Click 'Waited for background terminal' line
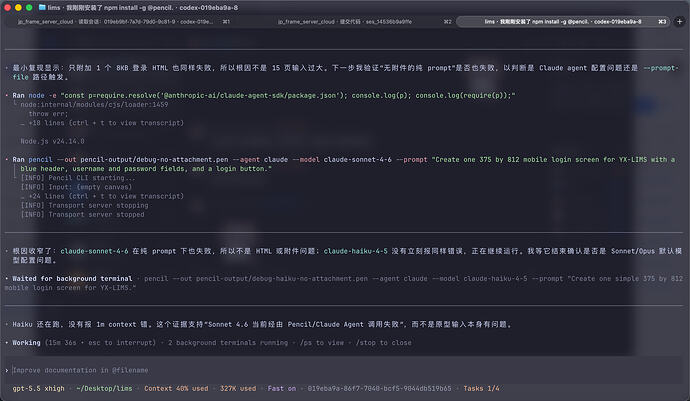This screenshot has height=401, width=690. 72,279
